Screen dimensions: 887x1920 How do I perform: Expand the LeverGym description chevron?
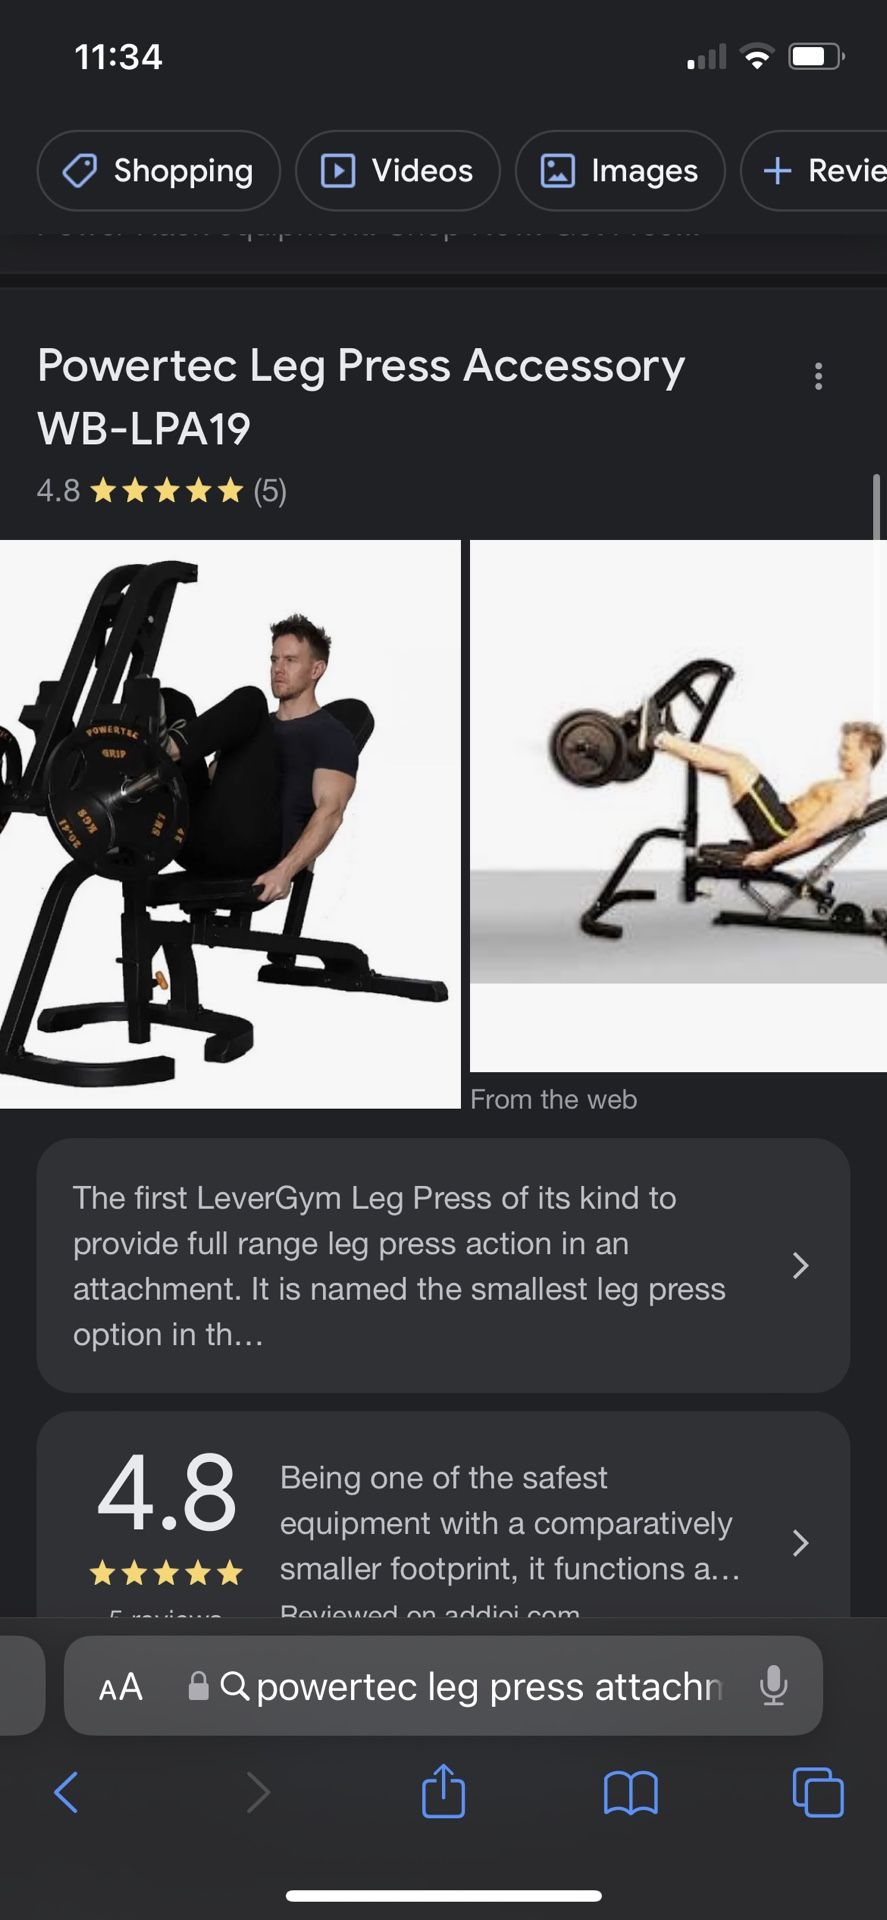point(800,1266)
